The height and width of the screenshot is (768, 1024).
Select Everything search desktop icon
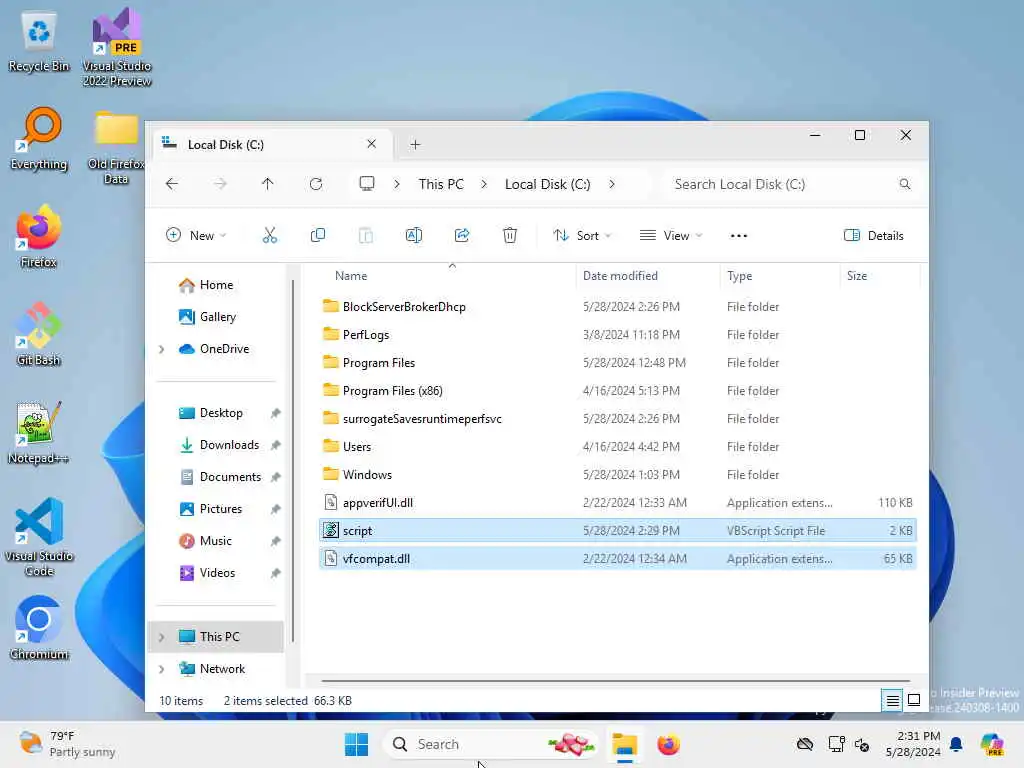[x=39, y=139]
